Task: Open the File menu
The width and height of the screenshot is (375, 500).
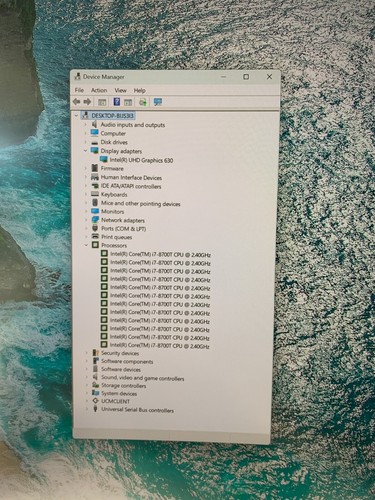Action: coord(79,90)
